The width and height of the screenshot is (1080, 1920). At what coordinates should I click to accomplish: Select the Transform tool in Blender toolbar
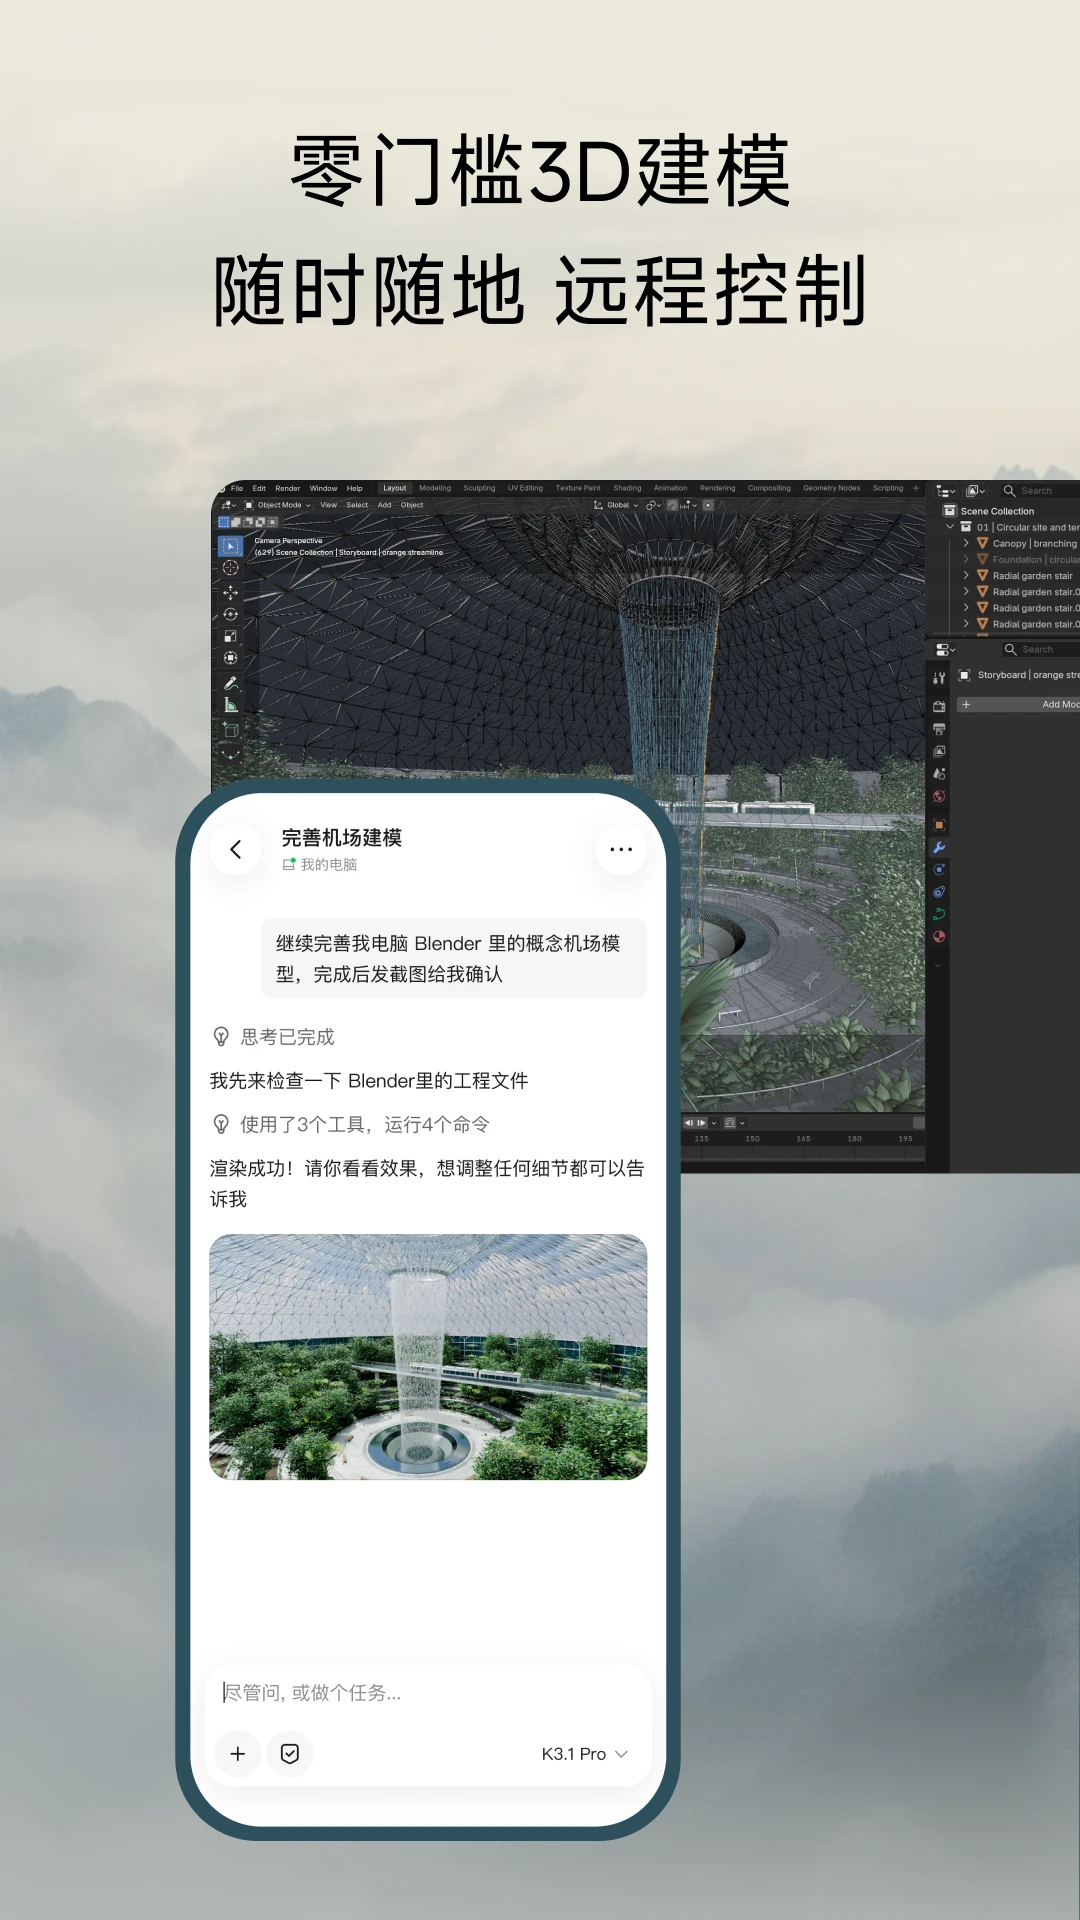231,658
